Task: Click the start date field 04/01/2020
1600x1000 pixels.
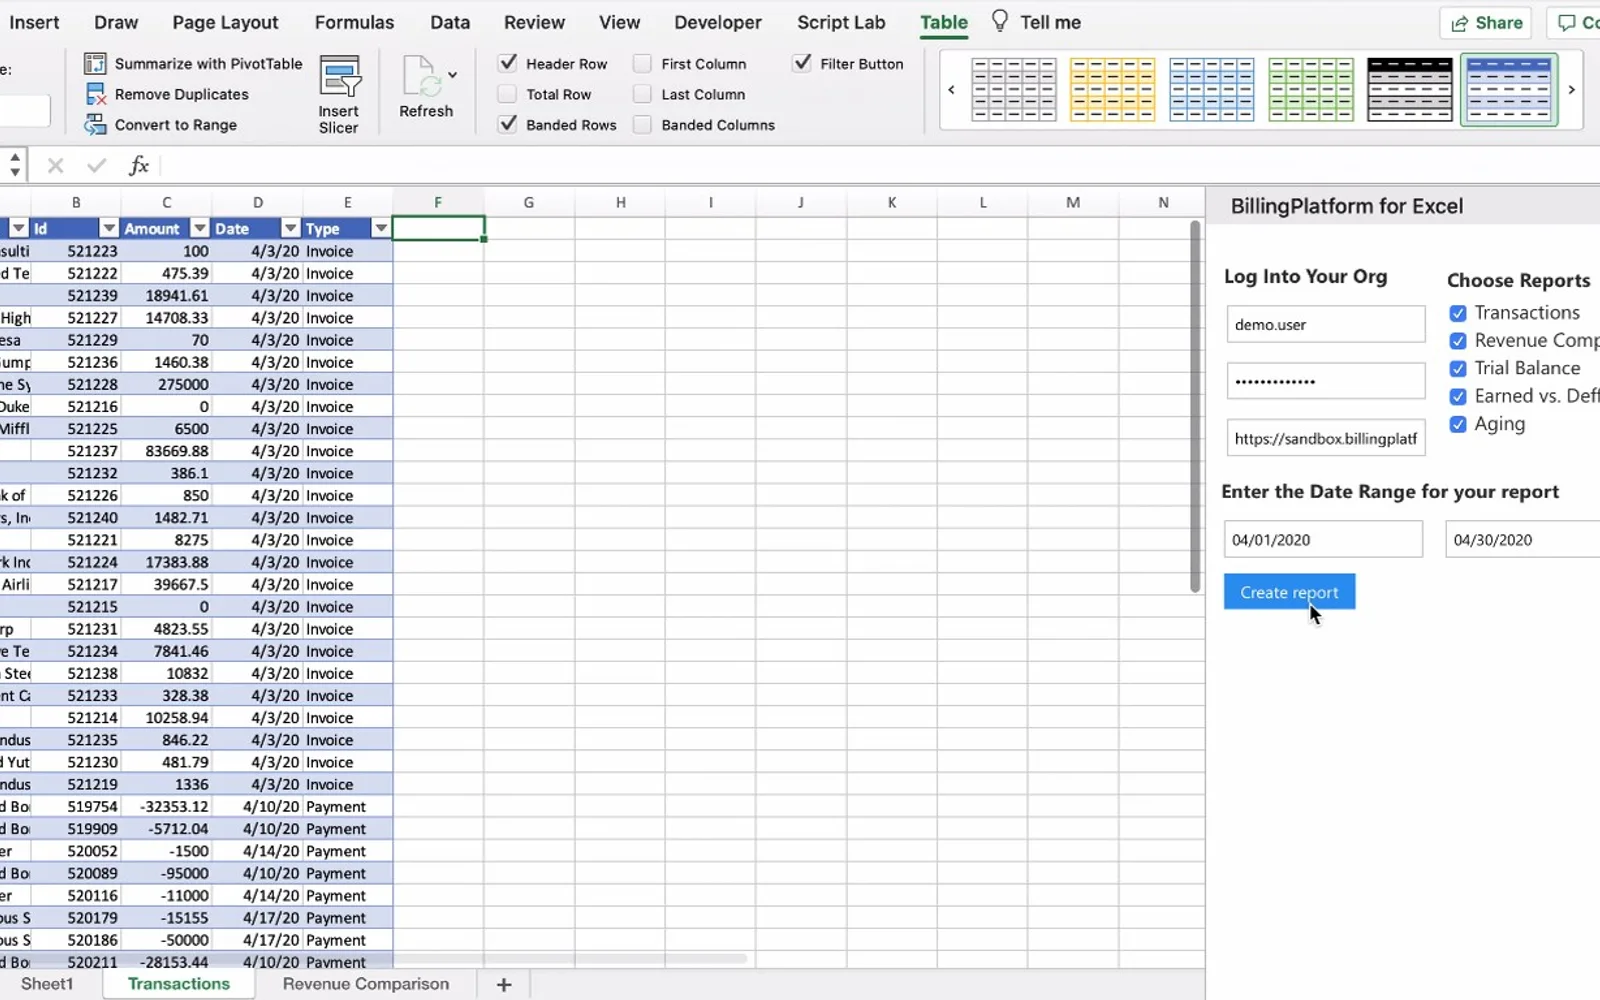Action: [x=1323, y=539]
